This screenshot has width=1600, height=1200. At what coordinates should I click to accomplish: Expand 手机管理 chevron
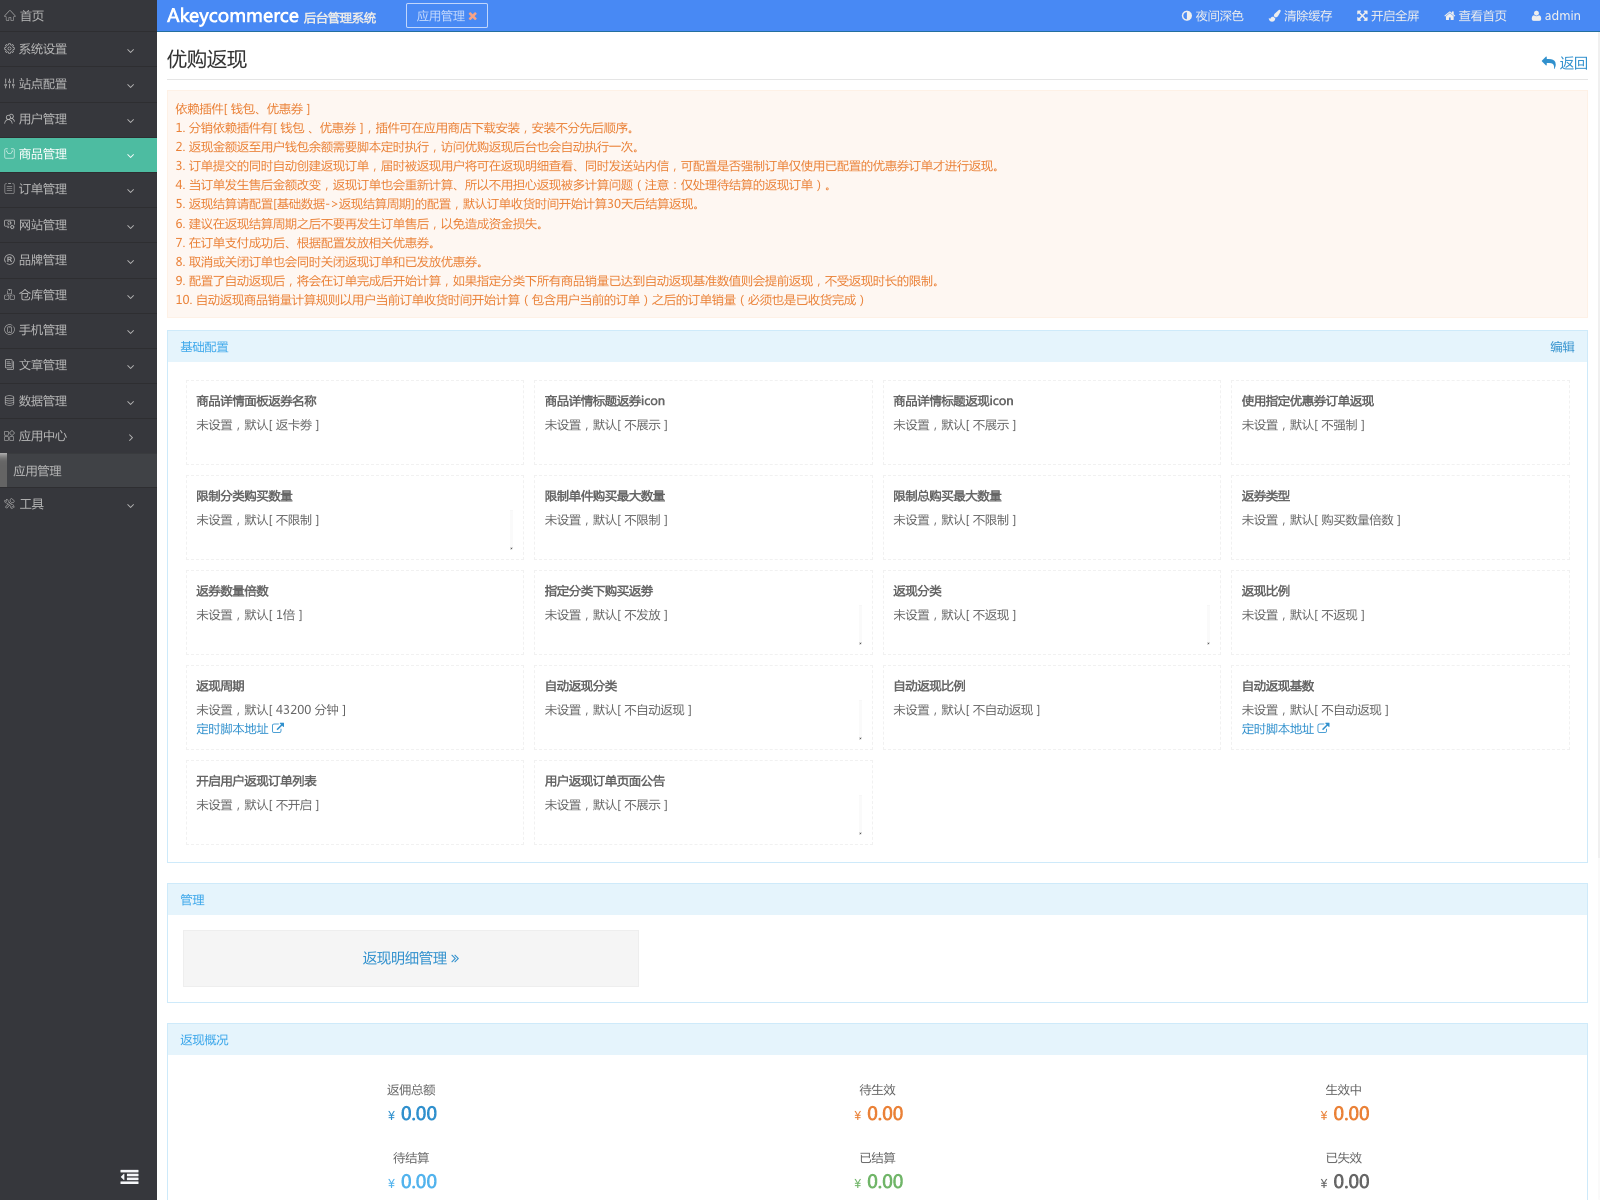click(130, 331)
